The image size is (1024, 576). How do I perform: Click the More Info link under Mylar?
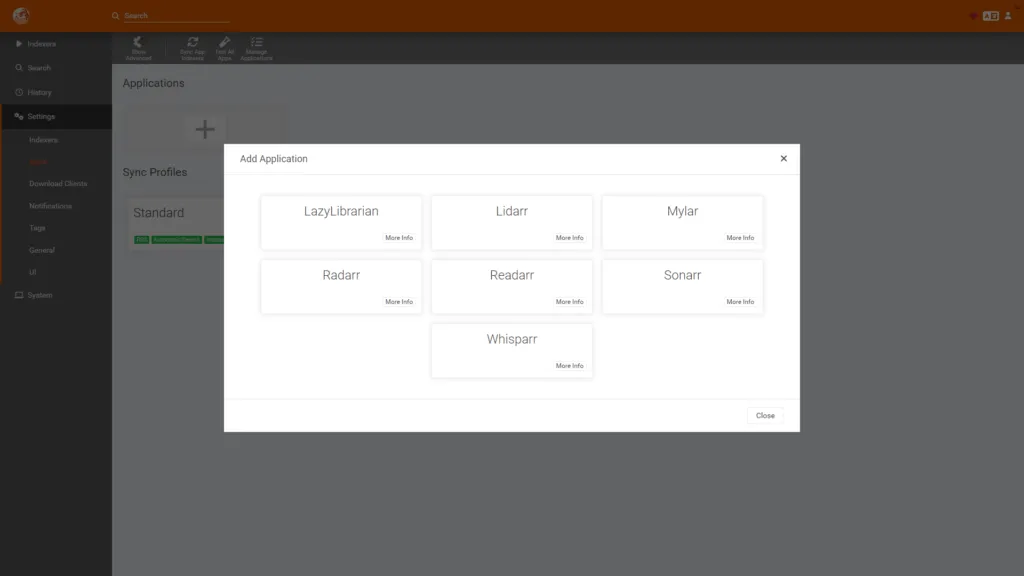click(x=740, y=238)
